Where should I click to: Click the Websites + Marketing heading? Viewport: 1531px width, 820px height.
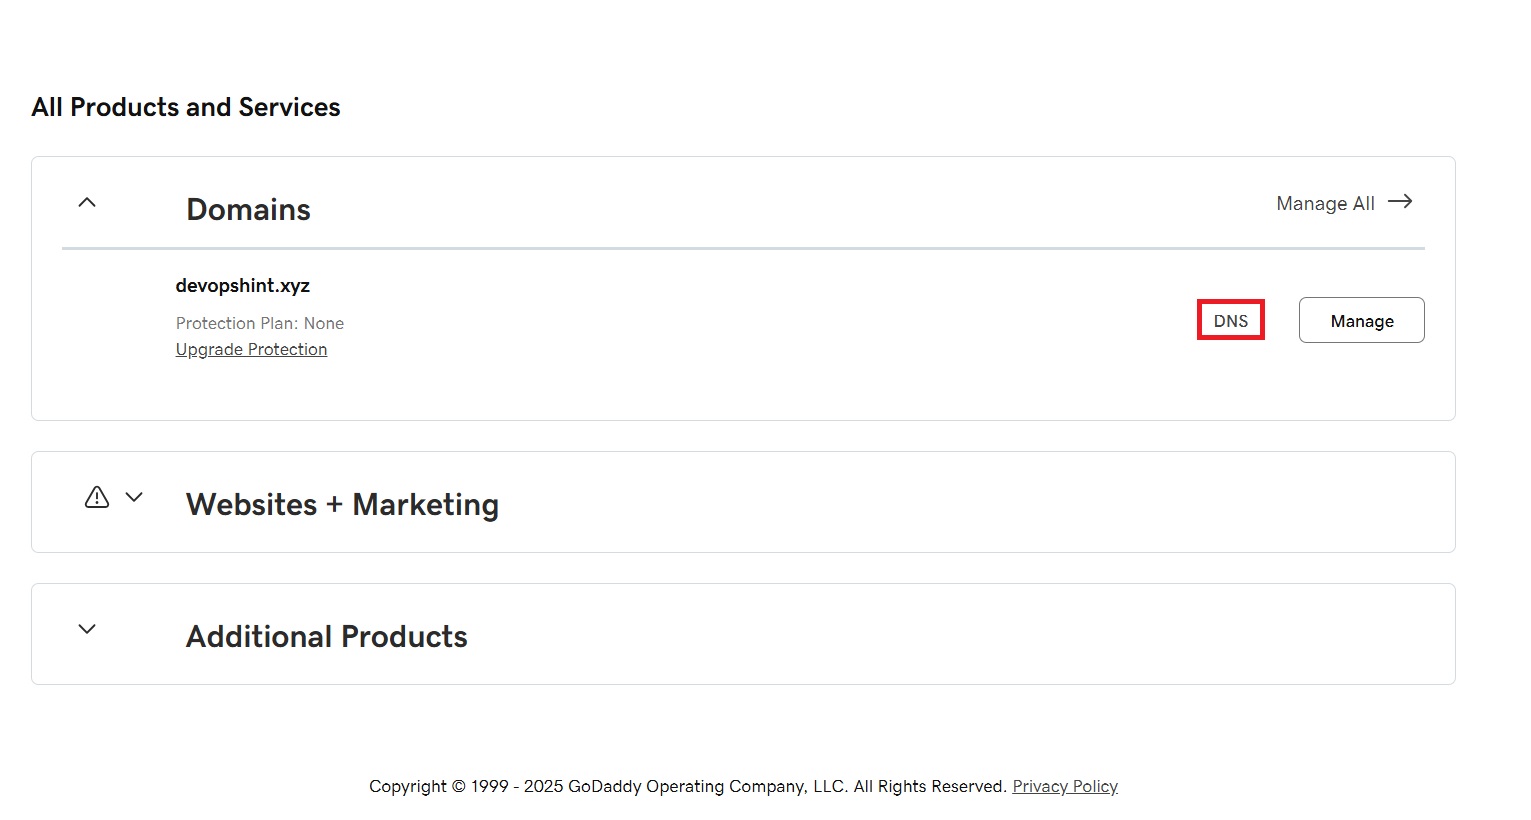(342, 505)
